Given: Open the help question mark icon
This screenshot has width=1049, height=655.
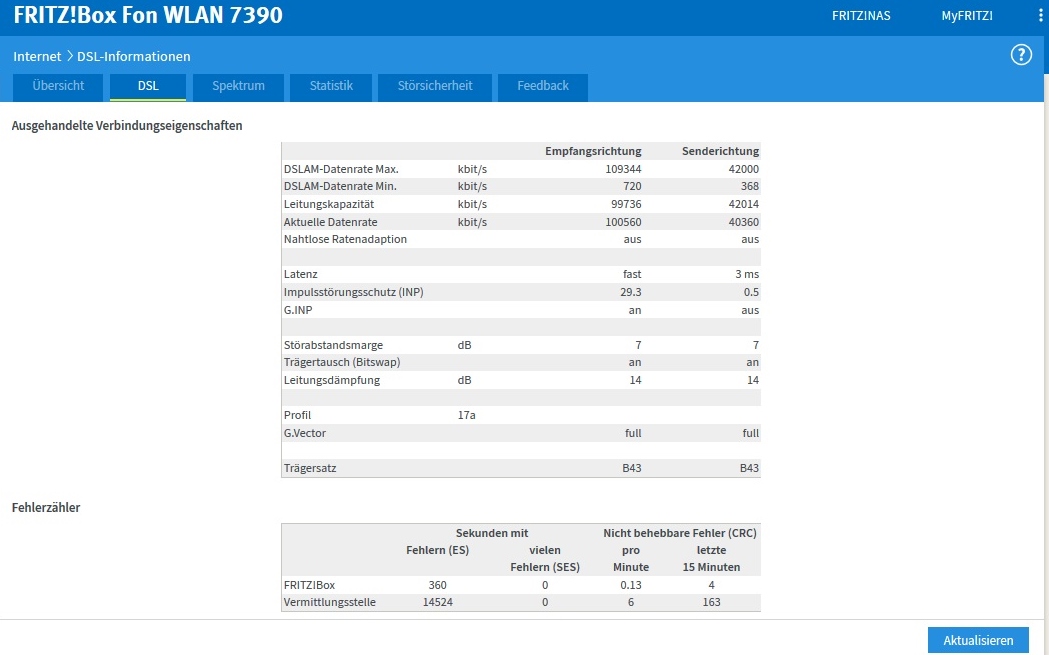Looking at the screenshot, I should (1021, 55).
